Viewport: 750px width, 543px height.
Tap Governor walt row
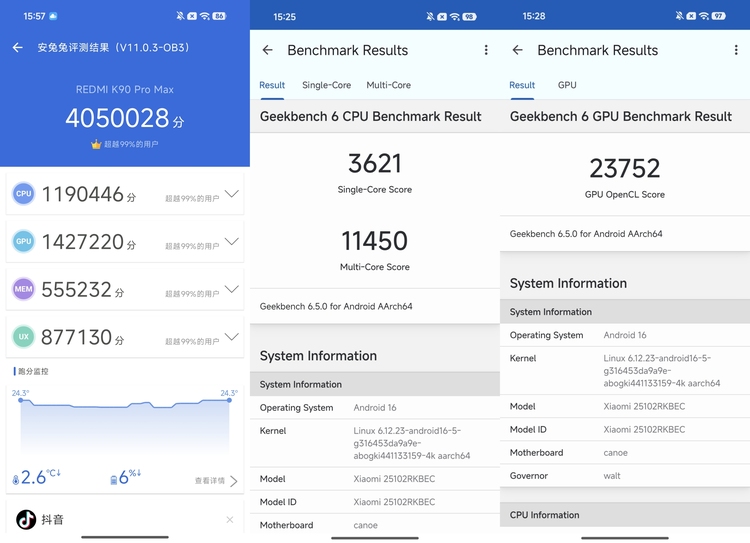point(625,476)
